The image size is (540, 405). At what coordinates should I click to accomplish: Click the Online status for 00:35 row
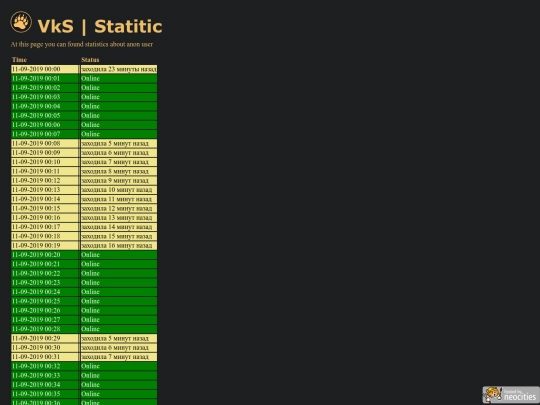119,394
